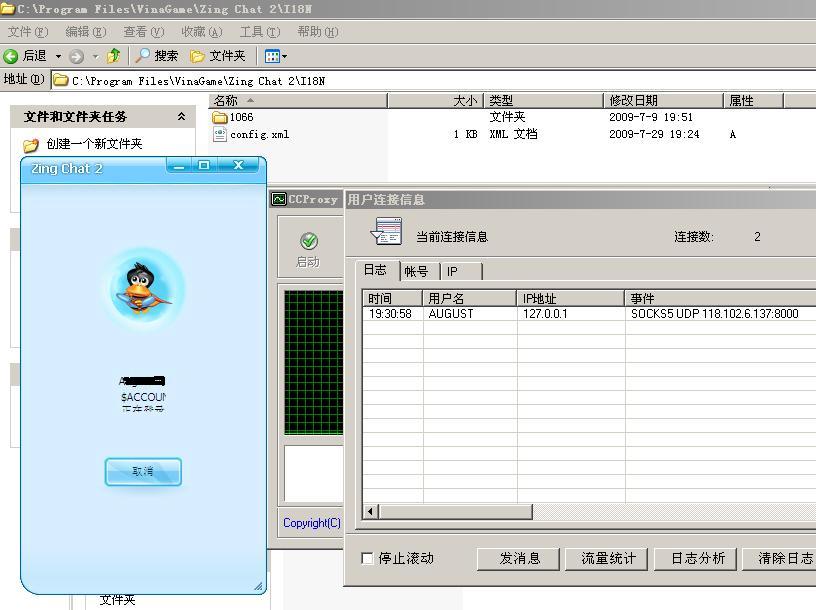Click the horizontal scrollbar thumb in log
The image size is (816, 610).
coord(455,511)
